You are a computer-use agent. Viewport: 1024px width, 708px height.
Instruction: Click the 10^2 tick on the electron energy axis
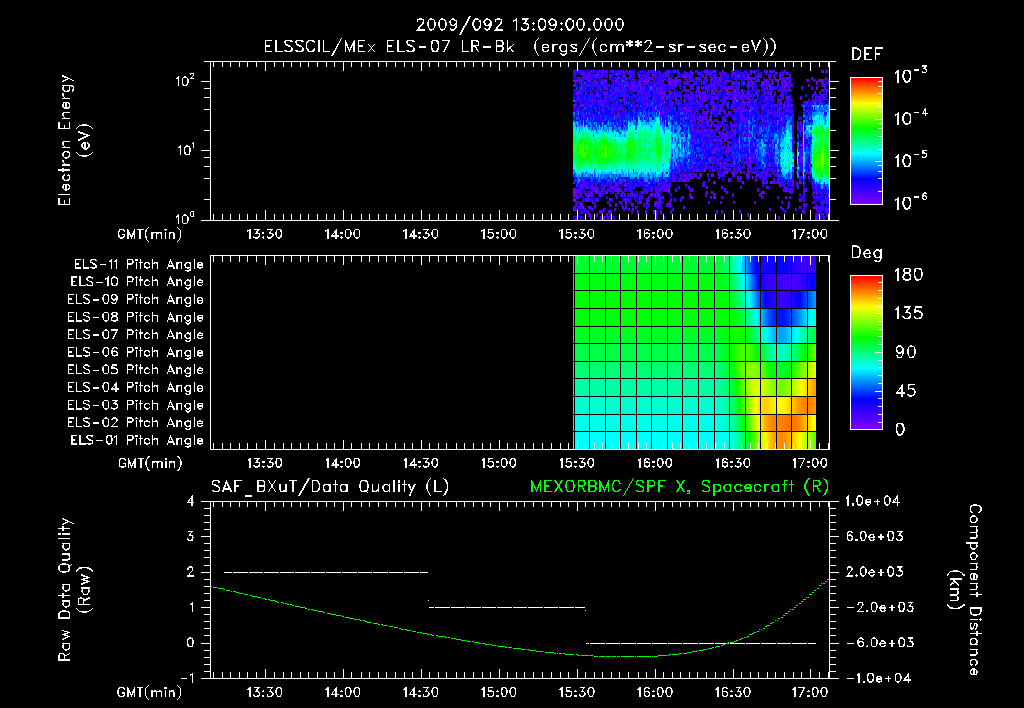tap(185, 81)
